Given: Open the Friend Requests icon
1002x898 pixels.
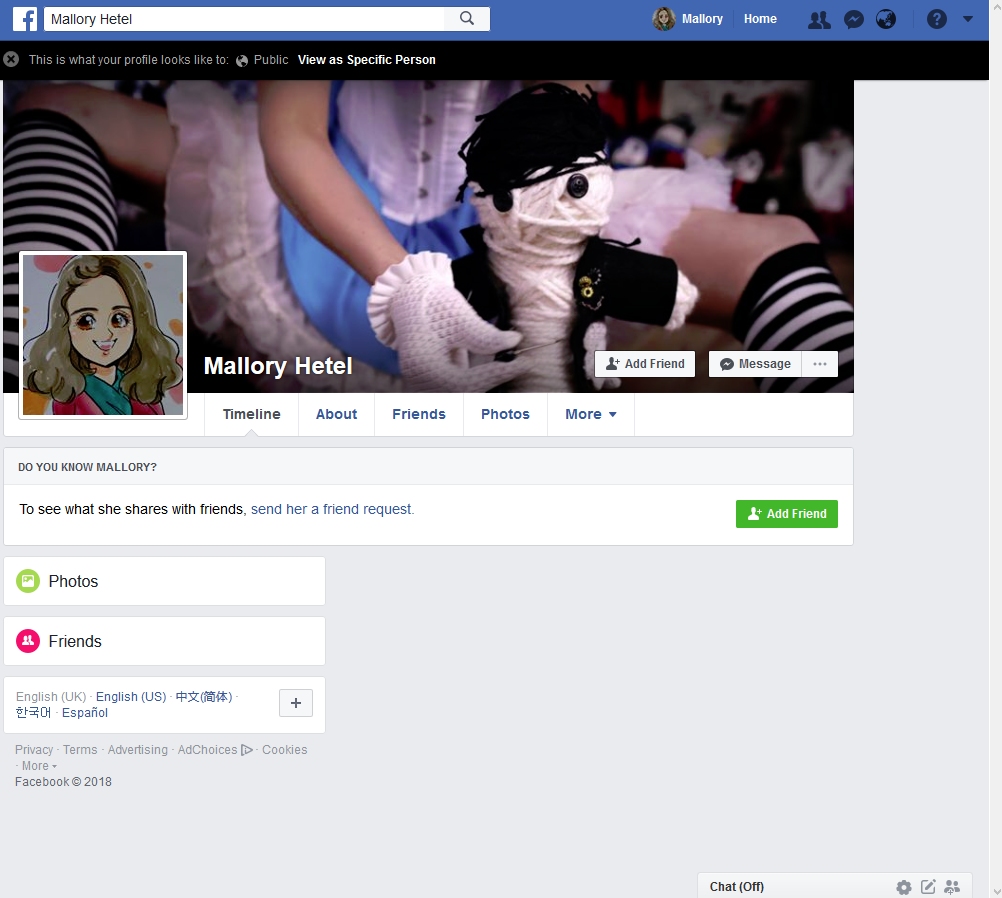Looking at the screenshot, I should (819, 19).
